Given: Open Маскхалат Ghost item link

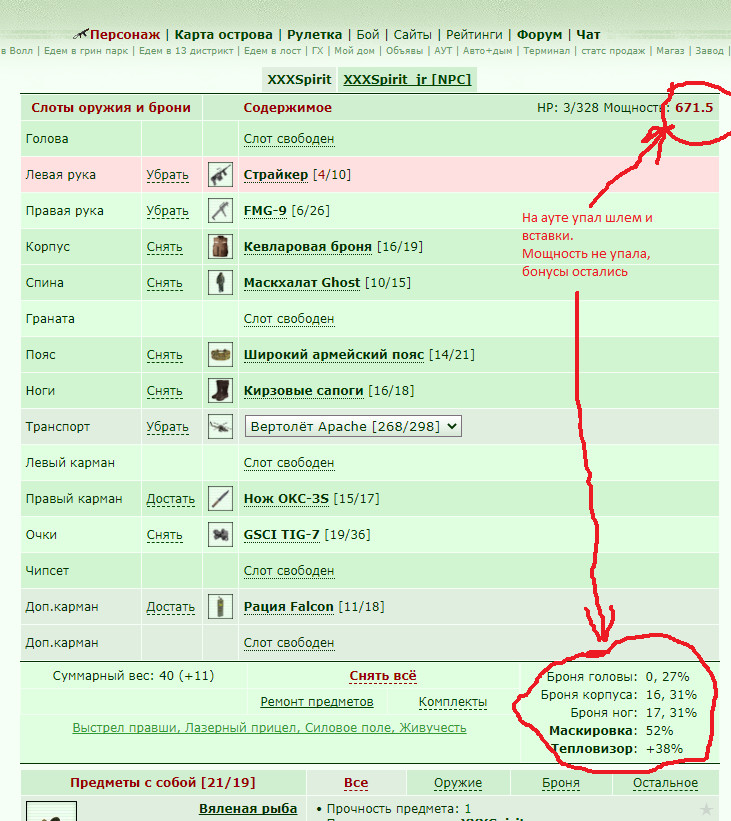Looking at the screenshot, I should (302, 283).
